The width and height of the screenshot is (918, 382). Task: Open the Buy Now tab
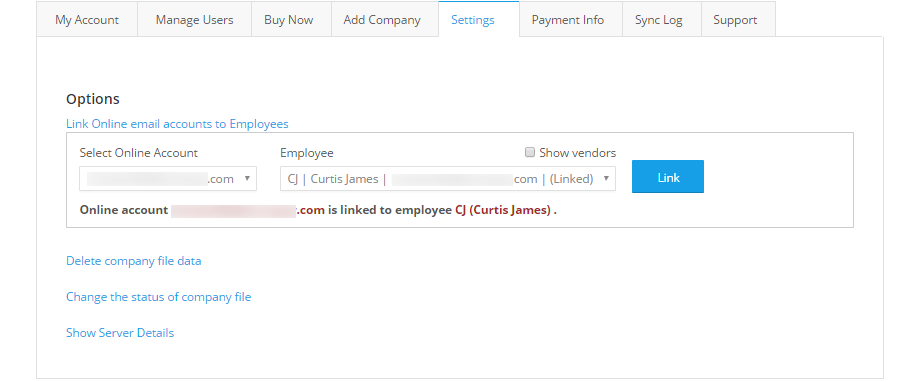pyautogui.click(x=289, y=19)
